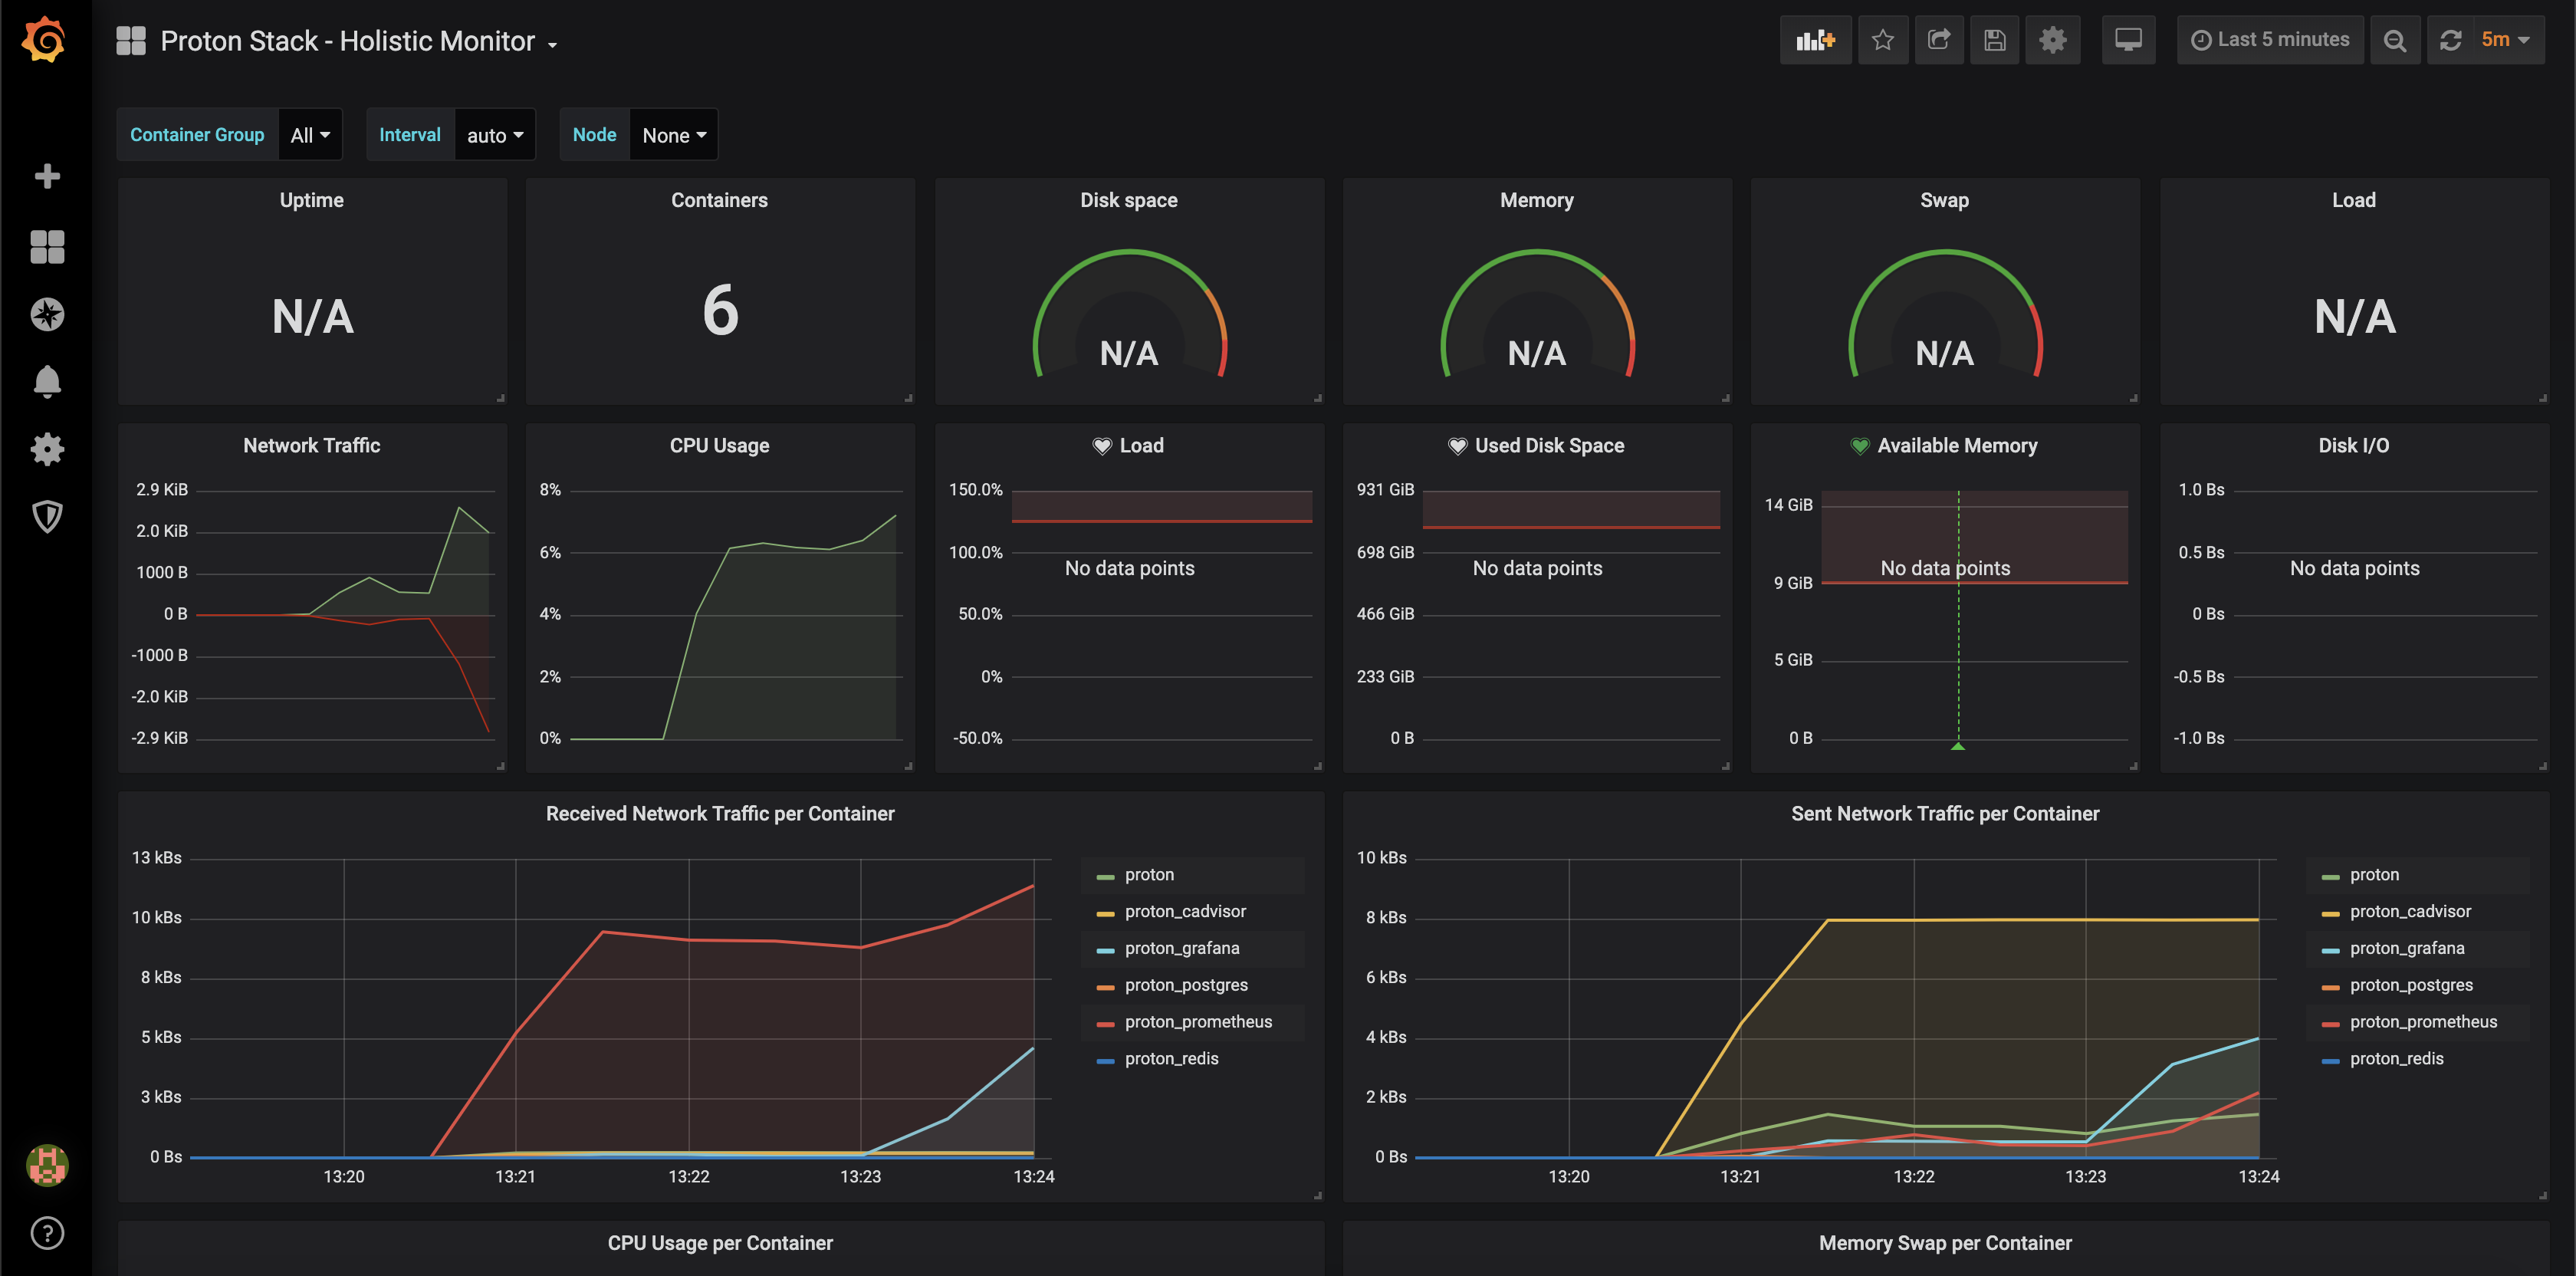Click the Grafana logo home icon
Screen dimensions: 2576x1276
(45, 40)
